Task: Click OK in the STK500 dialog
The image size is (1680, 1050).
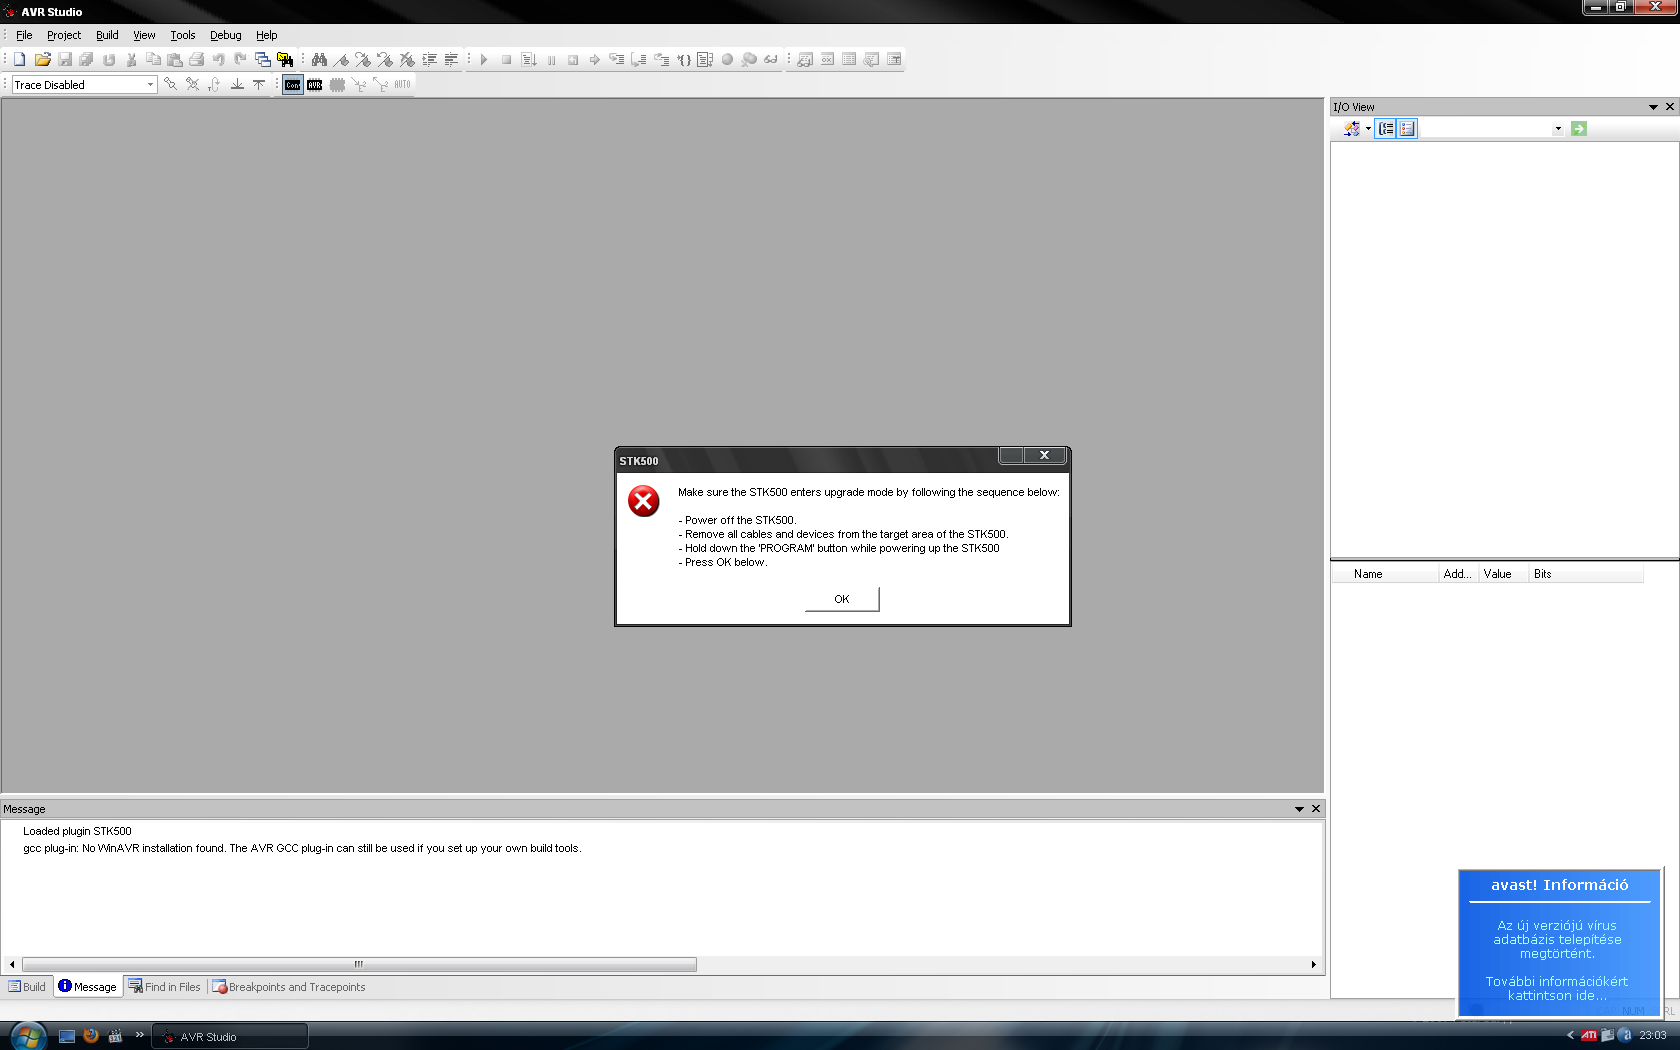Action: pos(842,599)
